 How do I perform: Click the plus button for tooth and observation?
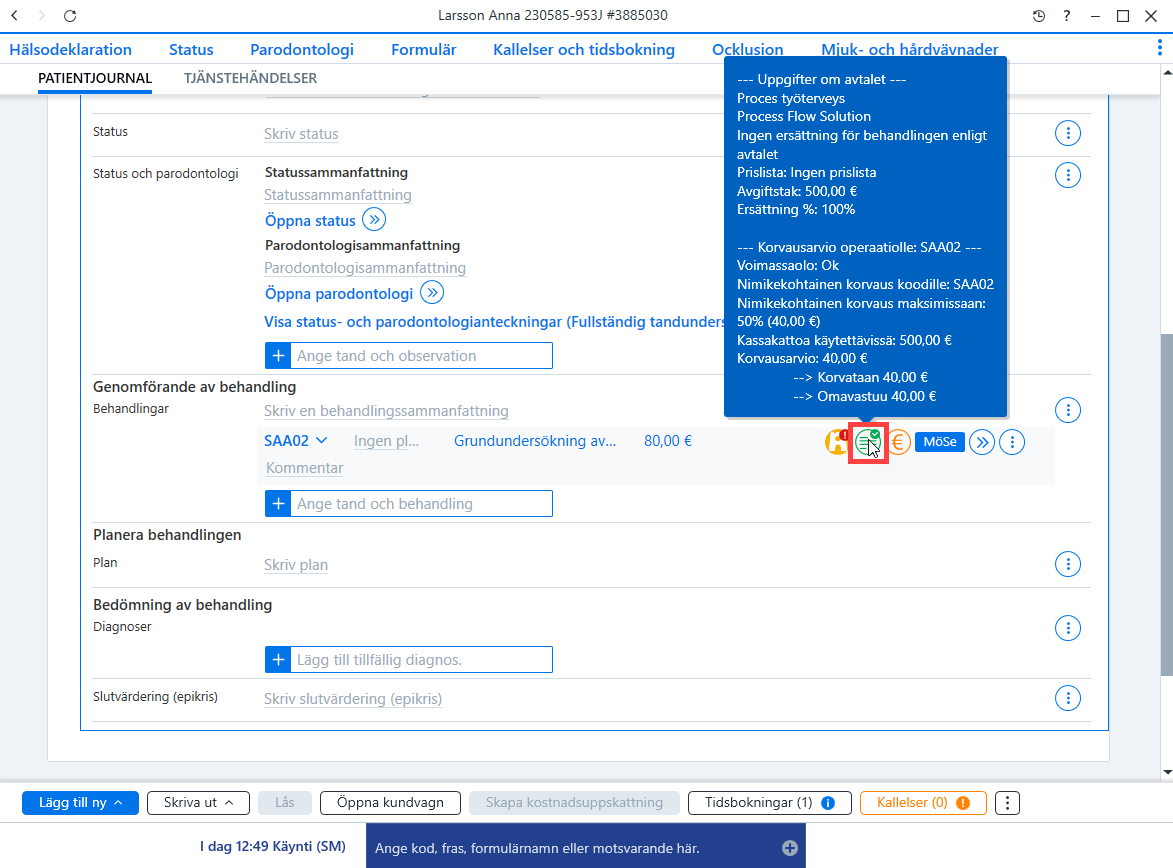[x=278, y=355]
